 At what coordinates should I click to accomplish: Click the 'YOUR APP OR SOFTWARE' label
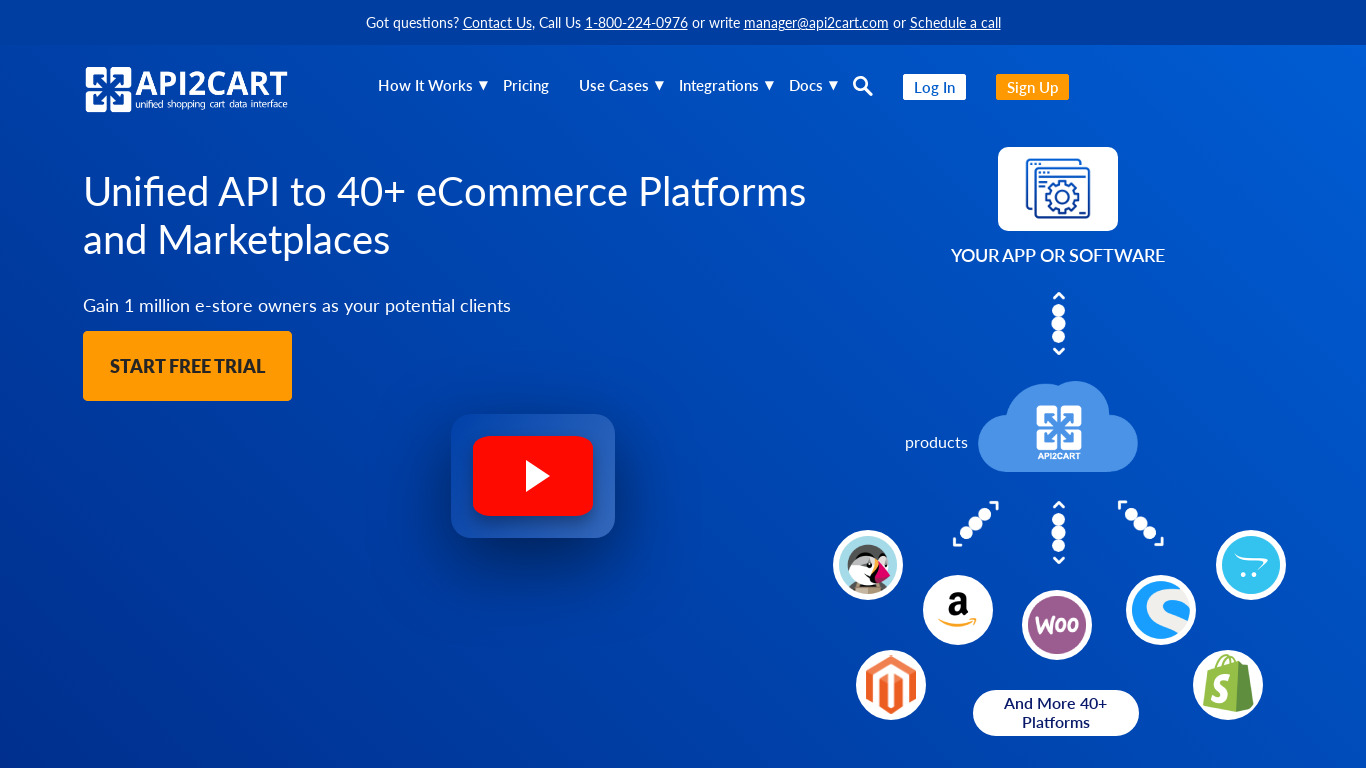pyautogui.click(x=1058, y=256)
